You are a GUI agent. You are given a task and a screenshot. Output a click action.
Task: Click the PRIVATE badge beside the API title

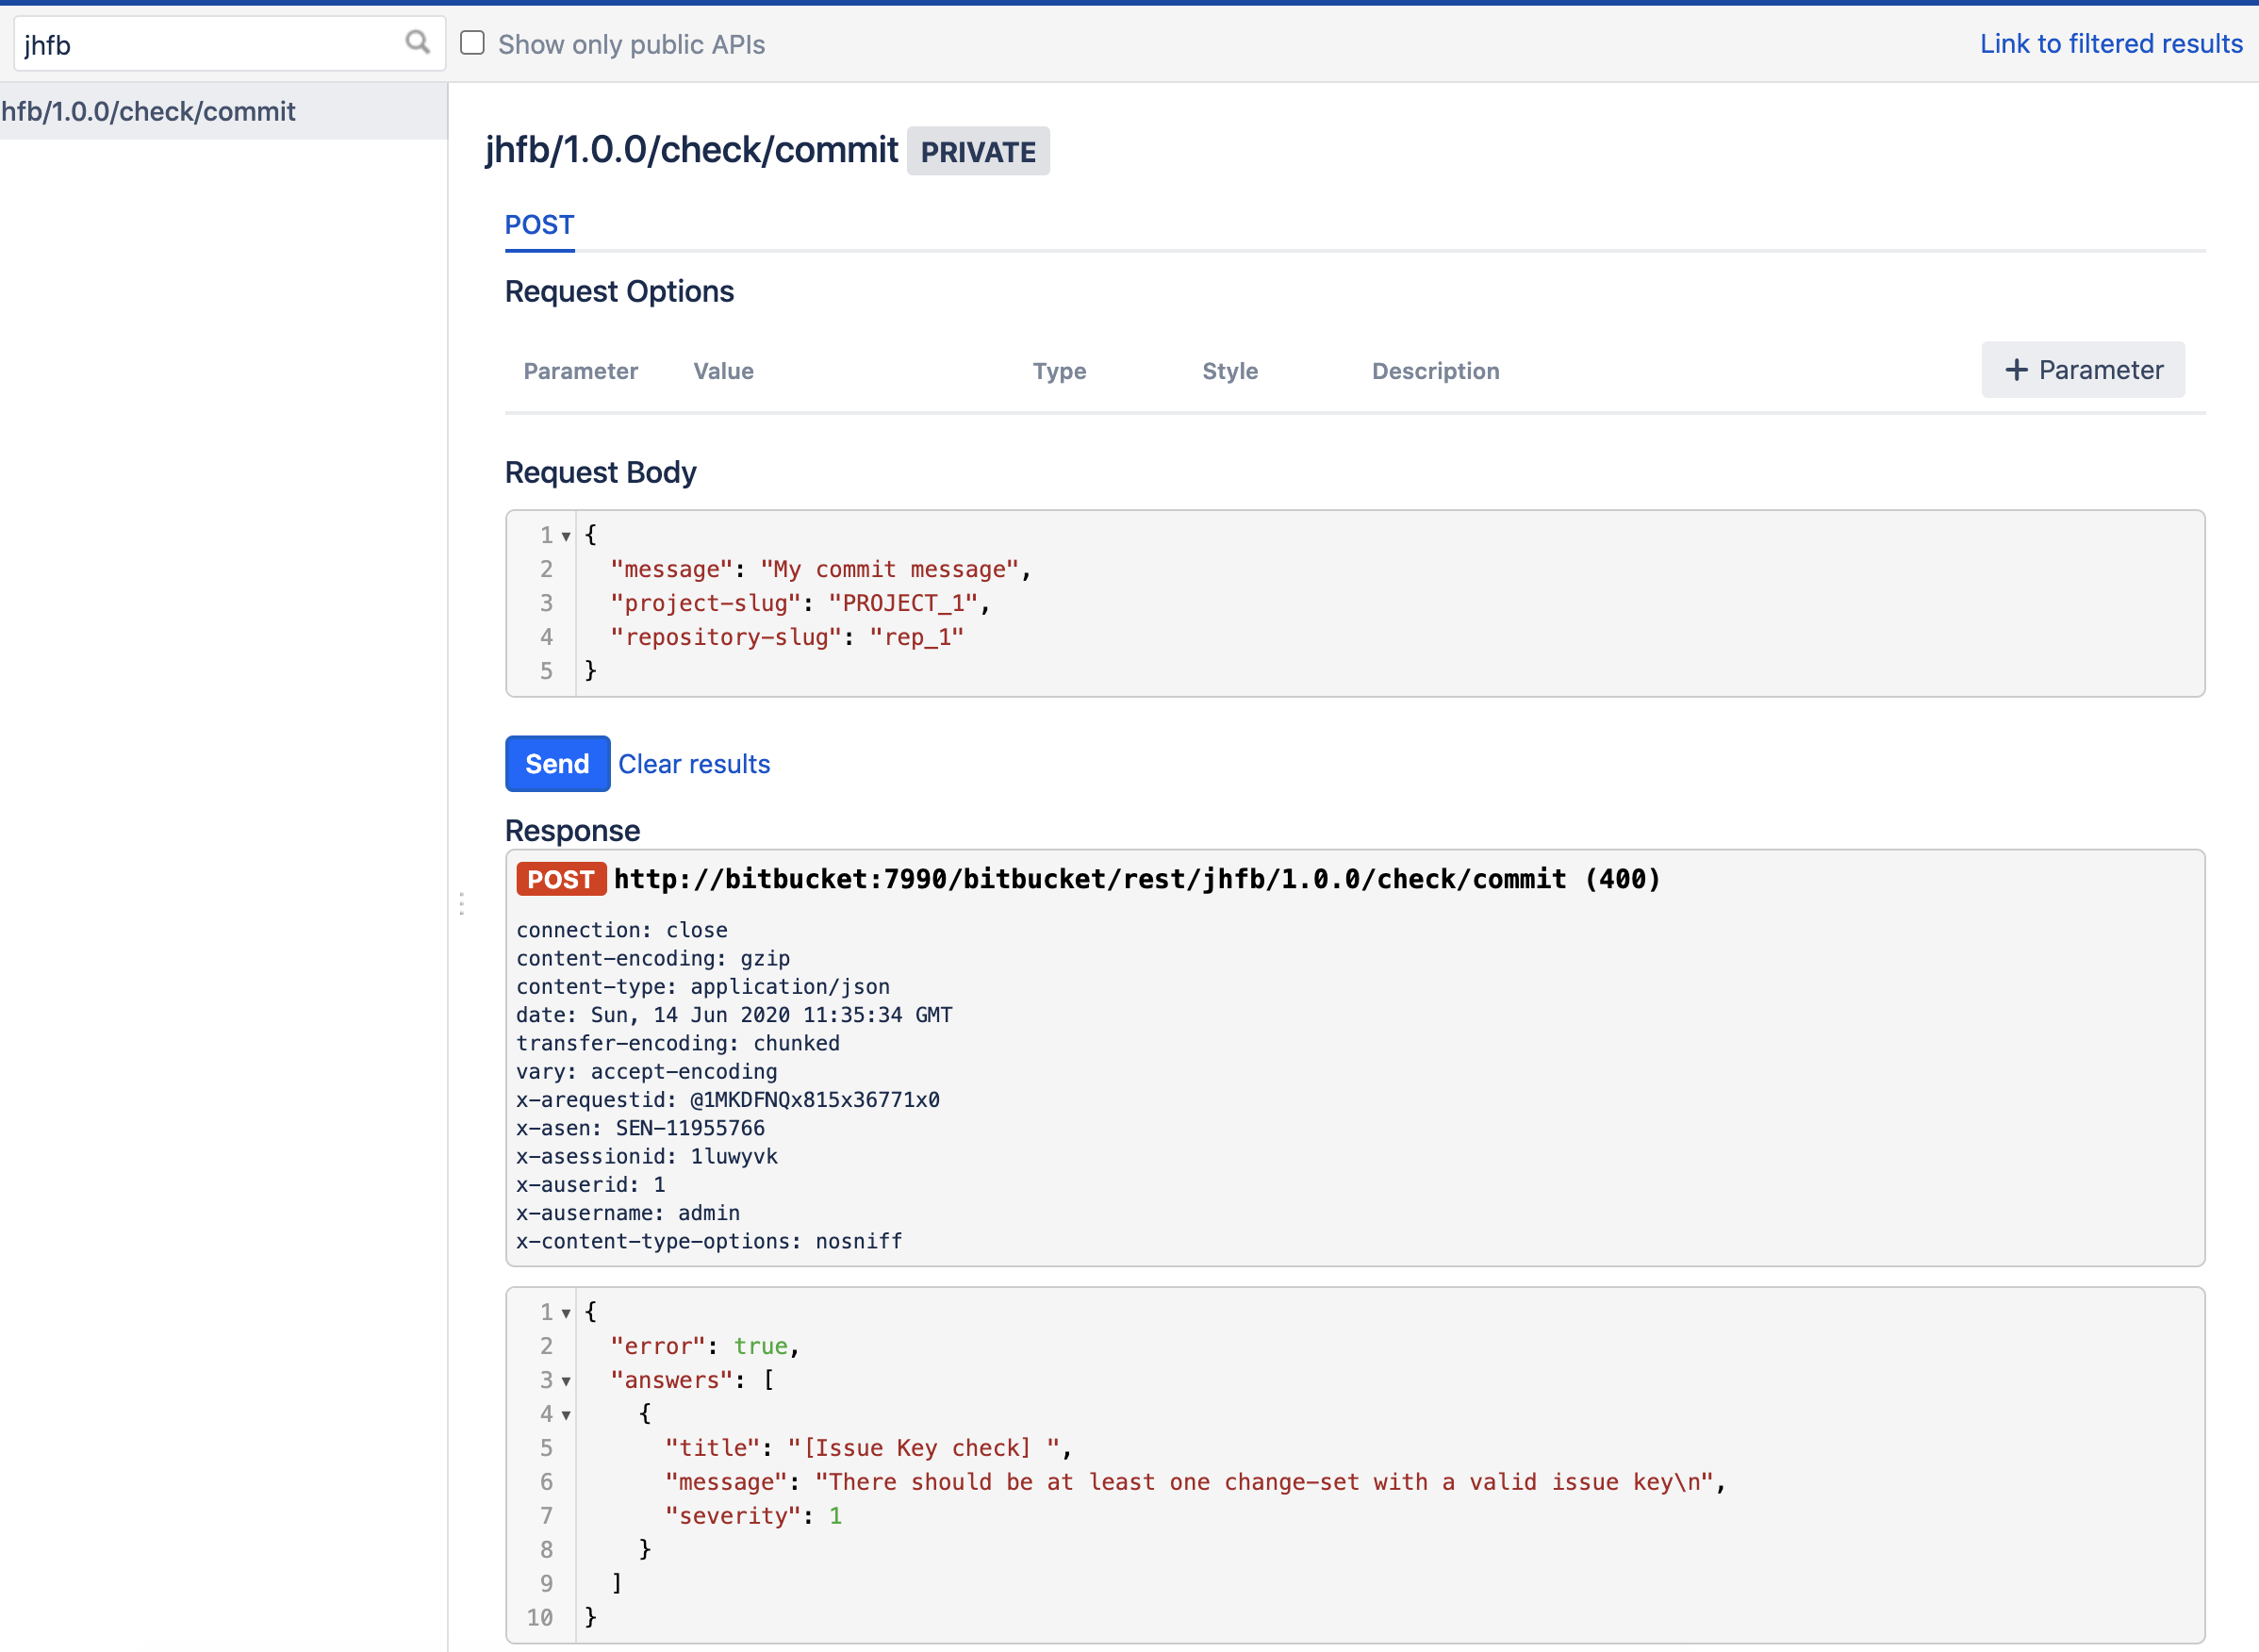point(977,152)
